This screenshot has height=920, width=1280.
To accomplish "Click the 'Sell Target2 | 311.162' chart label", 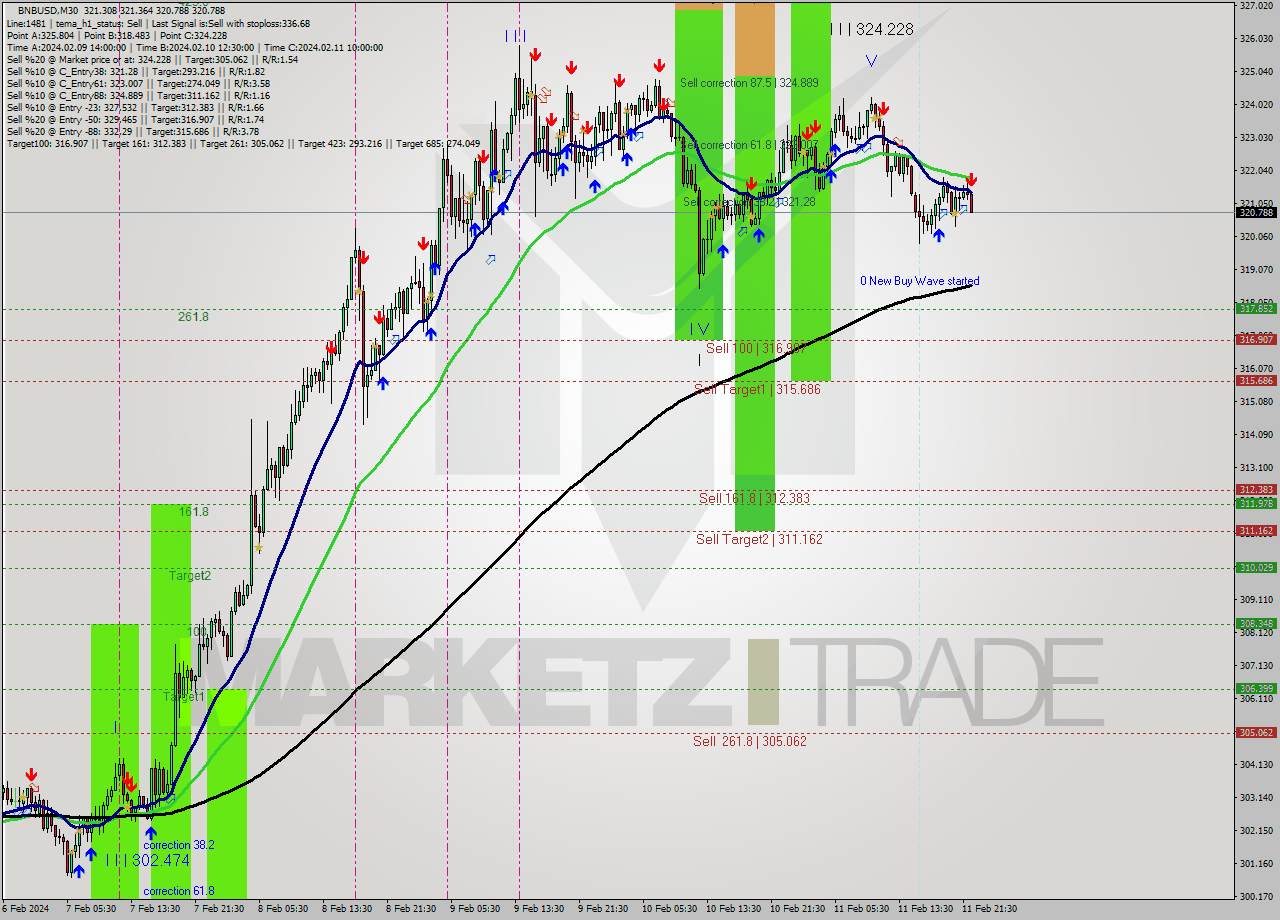I will [759, 539].
